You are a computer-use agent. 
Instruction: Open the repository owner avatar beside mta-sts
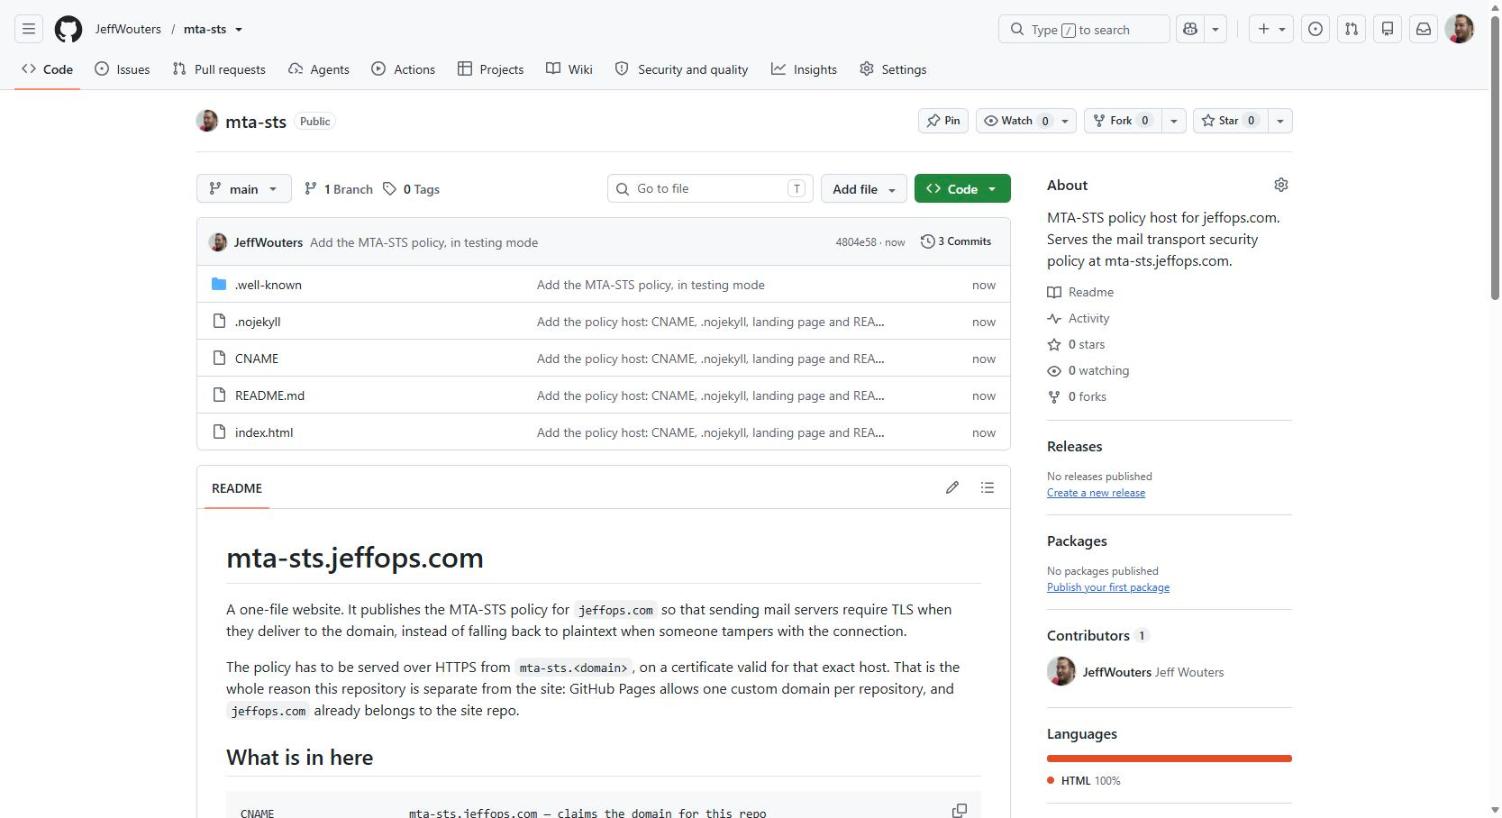[x=207, y=121]
